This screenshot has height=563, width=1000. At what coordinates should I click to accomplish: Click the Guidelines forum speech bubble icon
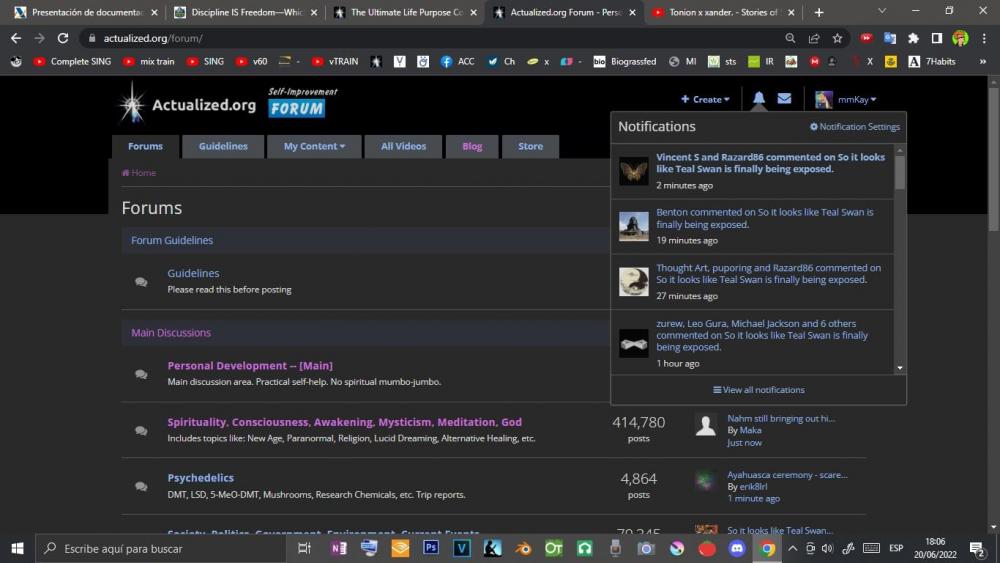[x=141, y=282]
